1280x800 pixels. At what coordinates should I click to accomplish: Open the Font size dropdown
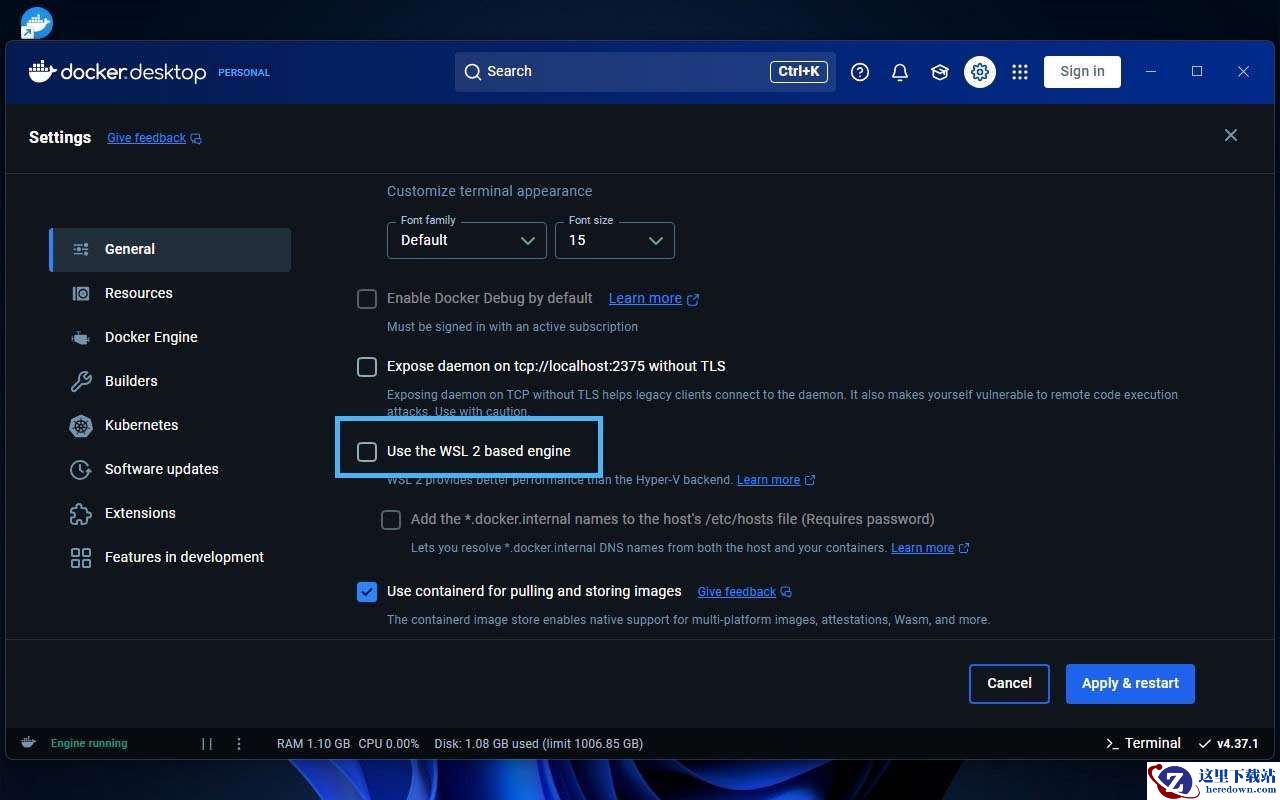tap(615, 240)
